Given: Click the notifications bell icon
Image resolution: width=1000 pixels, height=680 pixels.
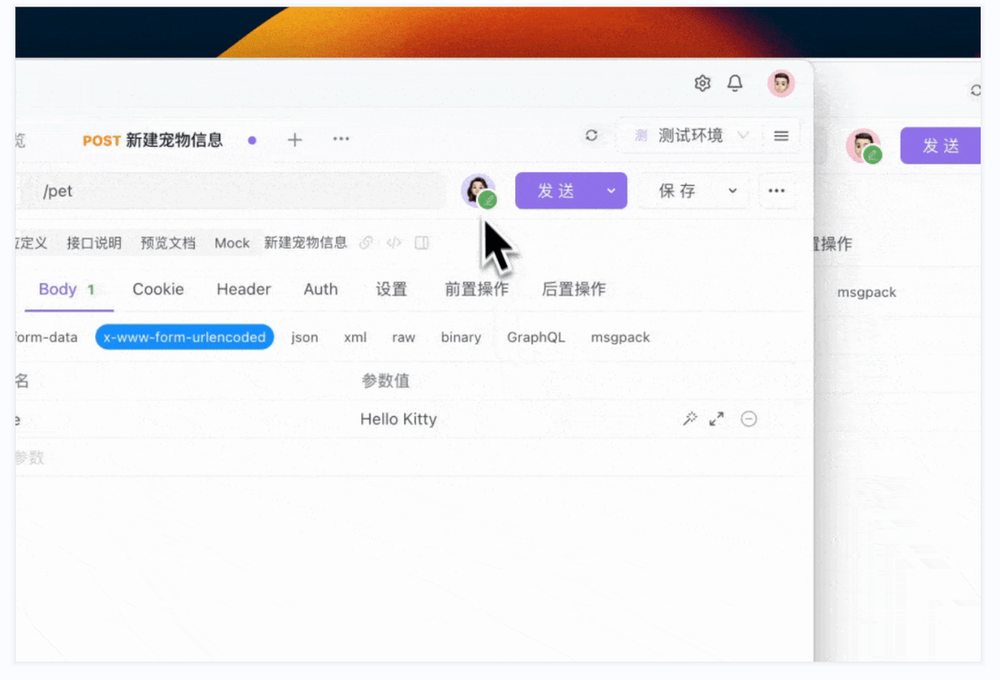Looking at the screenshot, I should (735, 83).
